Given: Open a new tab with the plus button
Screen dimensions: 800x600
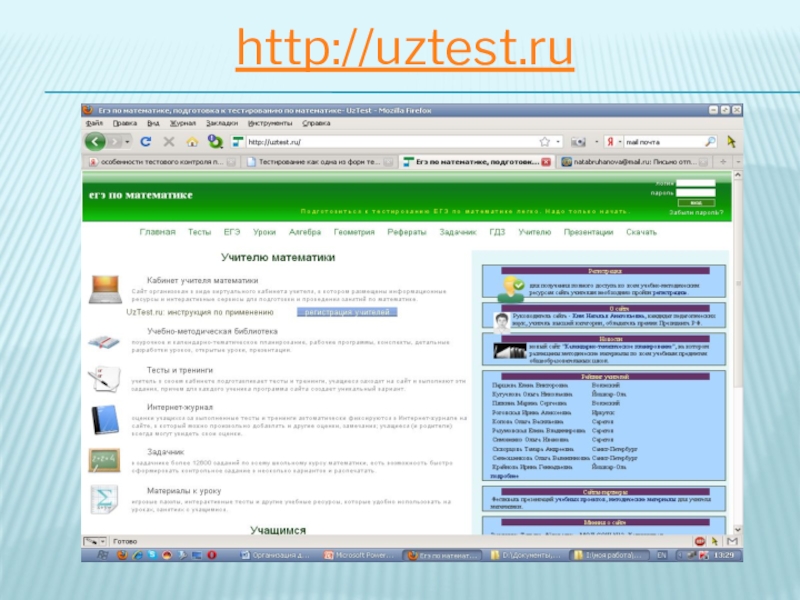Looking at the screenshot, I should pyautogui.click(x=722, y=162).
